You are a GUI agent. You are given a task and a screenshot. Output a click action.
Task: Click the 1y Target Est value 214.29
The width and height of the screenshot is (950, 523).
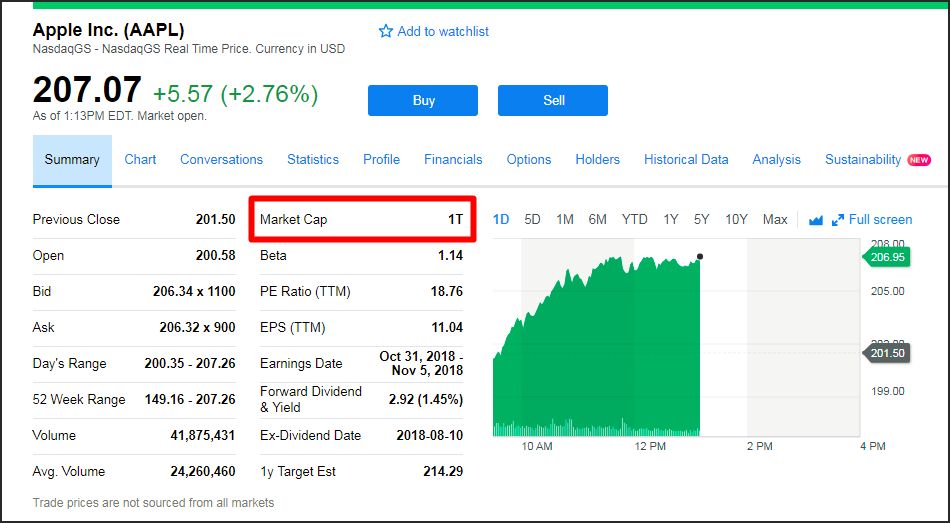[443, 471]
